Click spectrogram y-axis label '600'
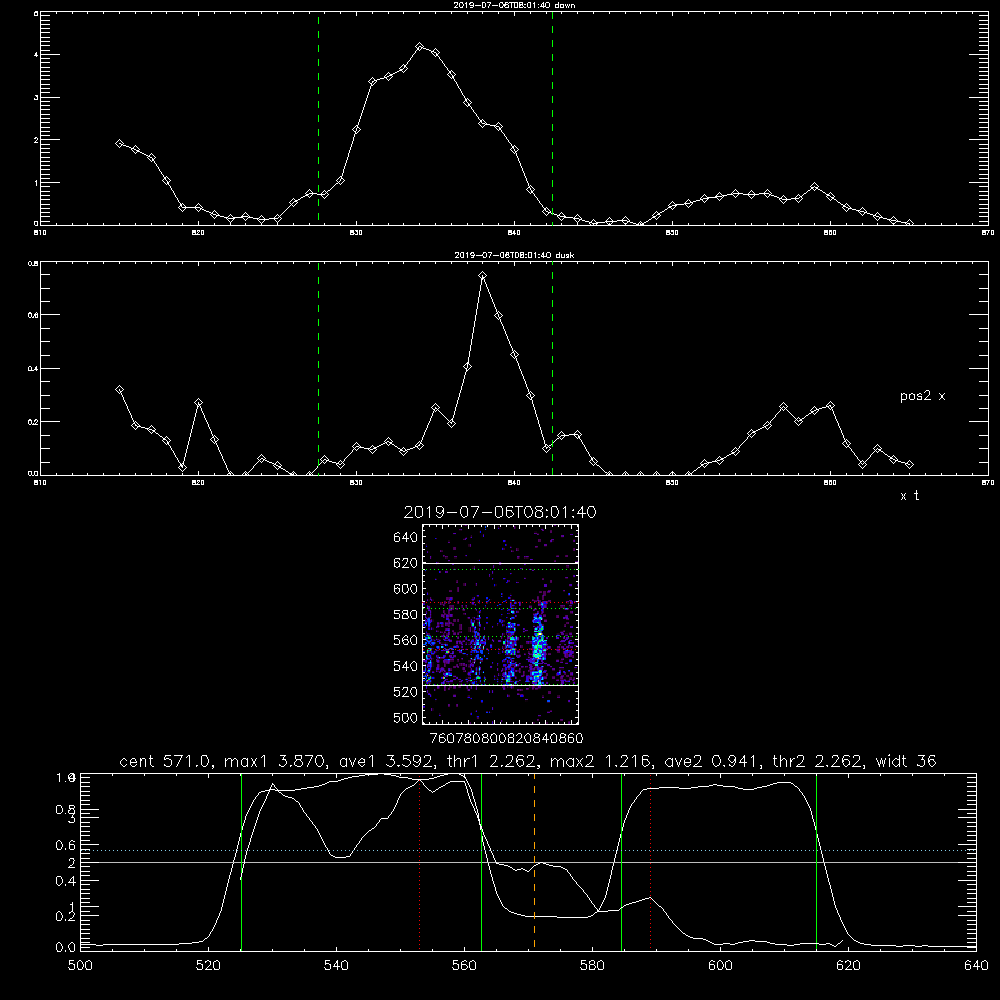This screenshot has width=1000, height=1000. point(406,589)
